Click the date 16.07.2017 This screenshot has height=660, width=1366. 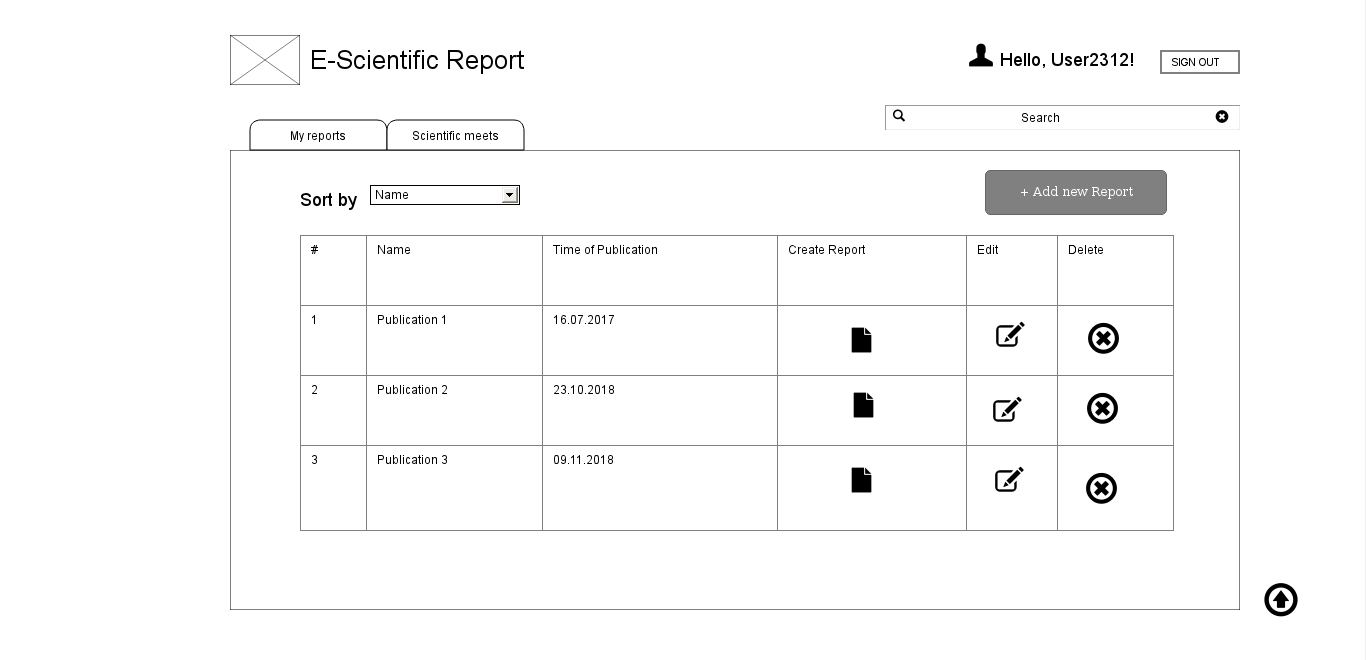click(x=584, y=320)
